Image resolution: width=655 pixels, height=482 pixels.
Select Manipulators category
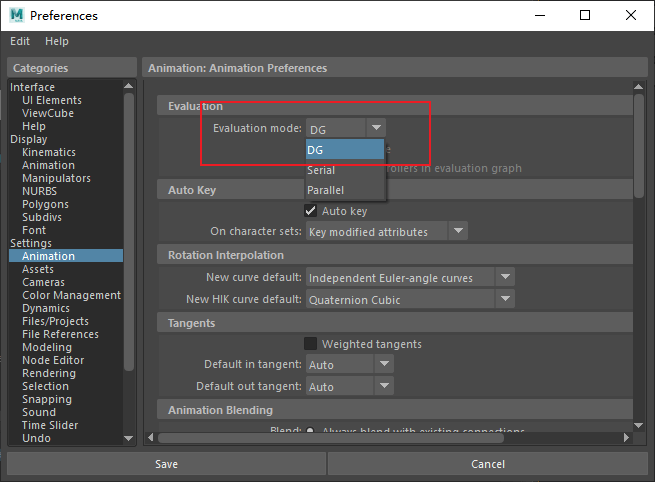pyautogui.click(x=56, y=178)
